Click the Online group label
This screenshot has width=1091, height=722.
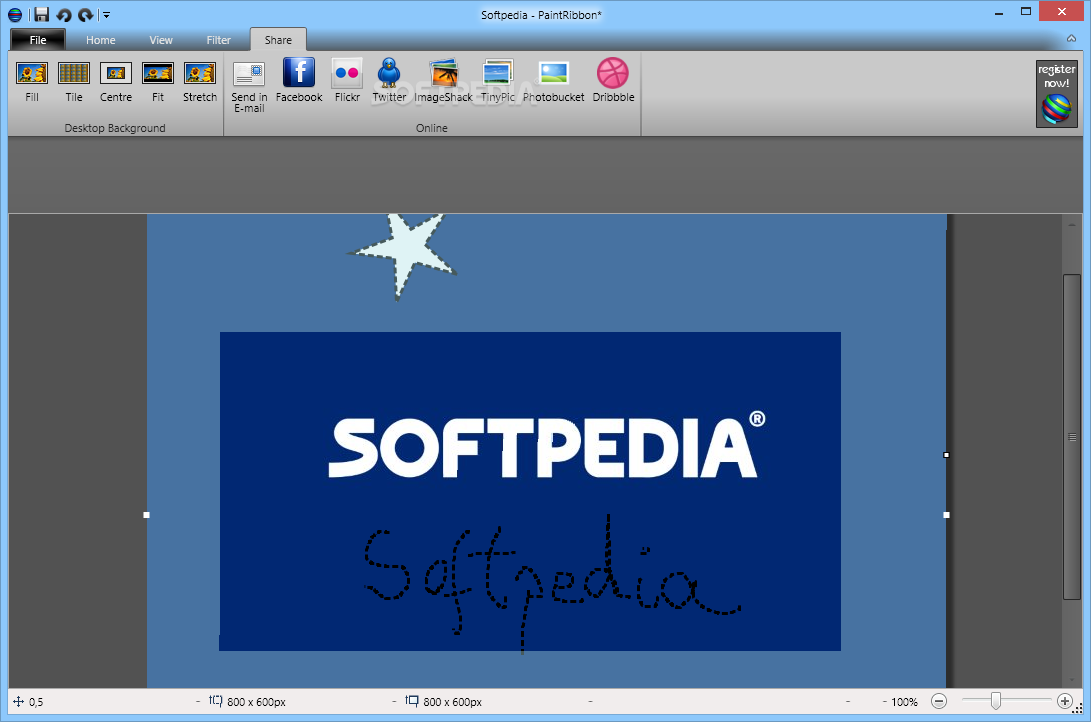point(431,128)
